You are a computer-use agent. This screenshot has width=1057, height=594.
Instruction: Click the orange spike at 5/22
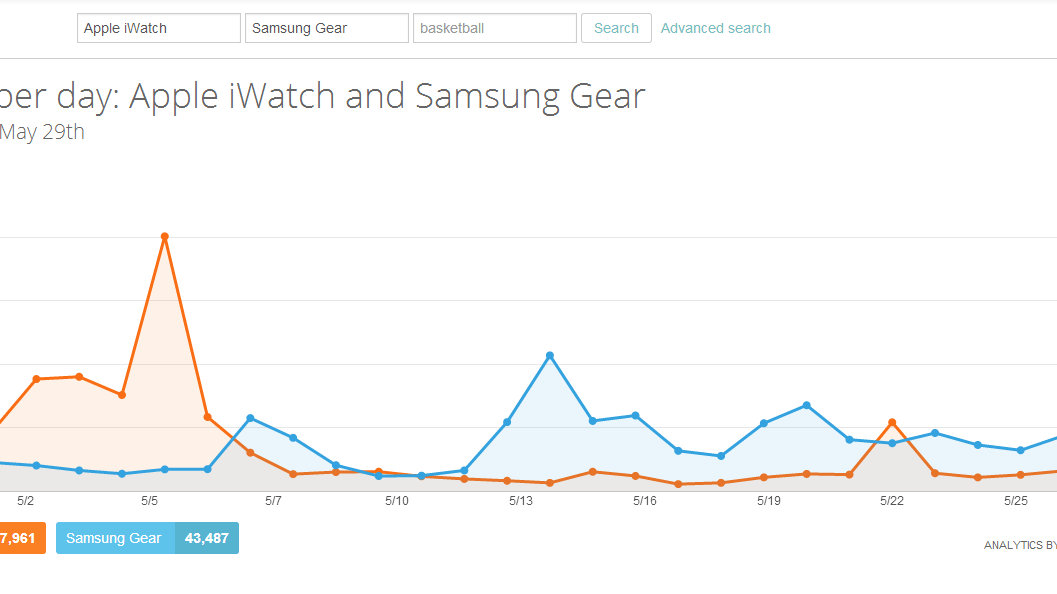(x=891, y=421)
